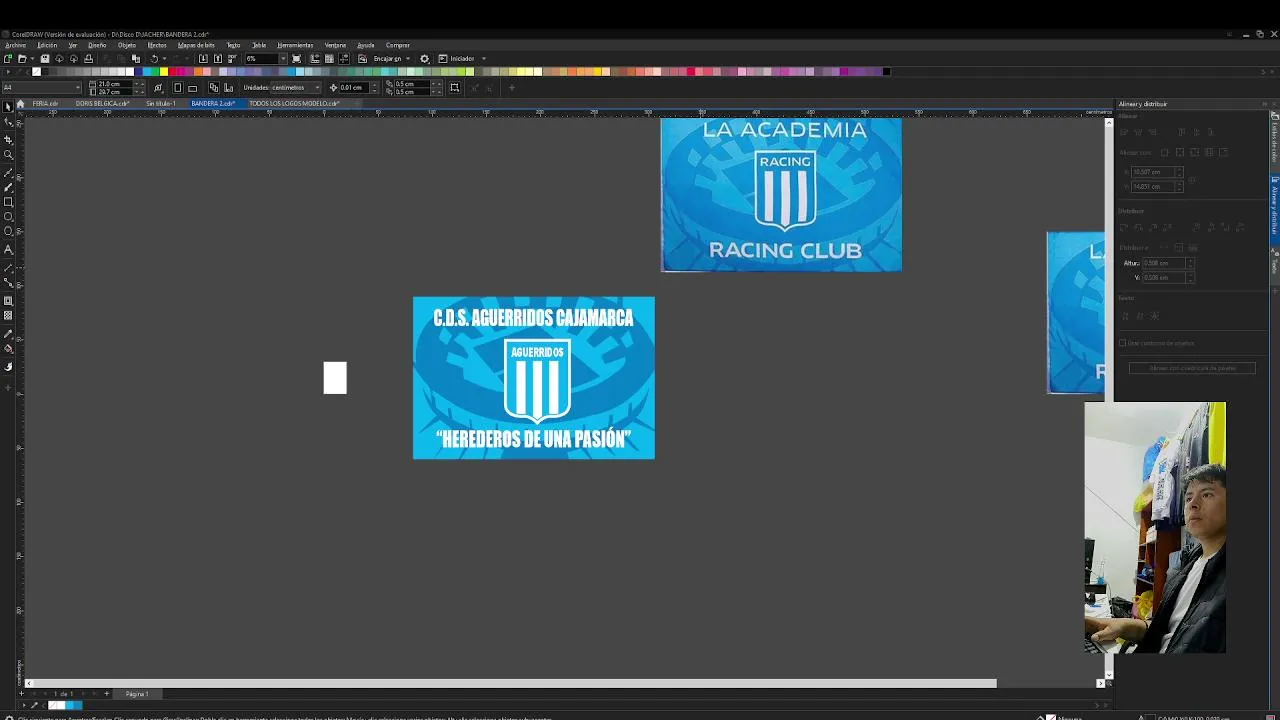
Task: Click the 'Página 1' page tab
Action: click(137, 694)
